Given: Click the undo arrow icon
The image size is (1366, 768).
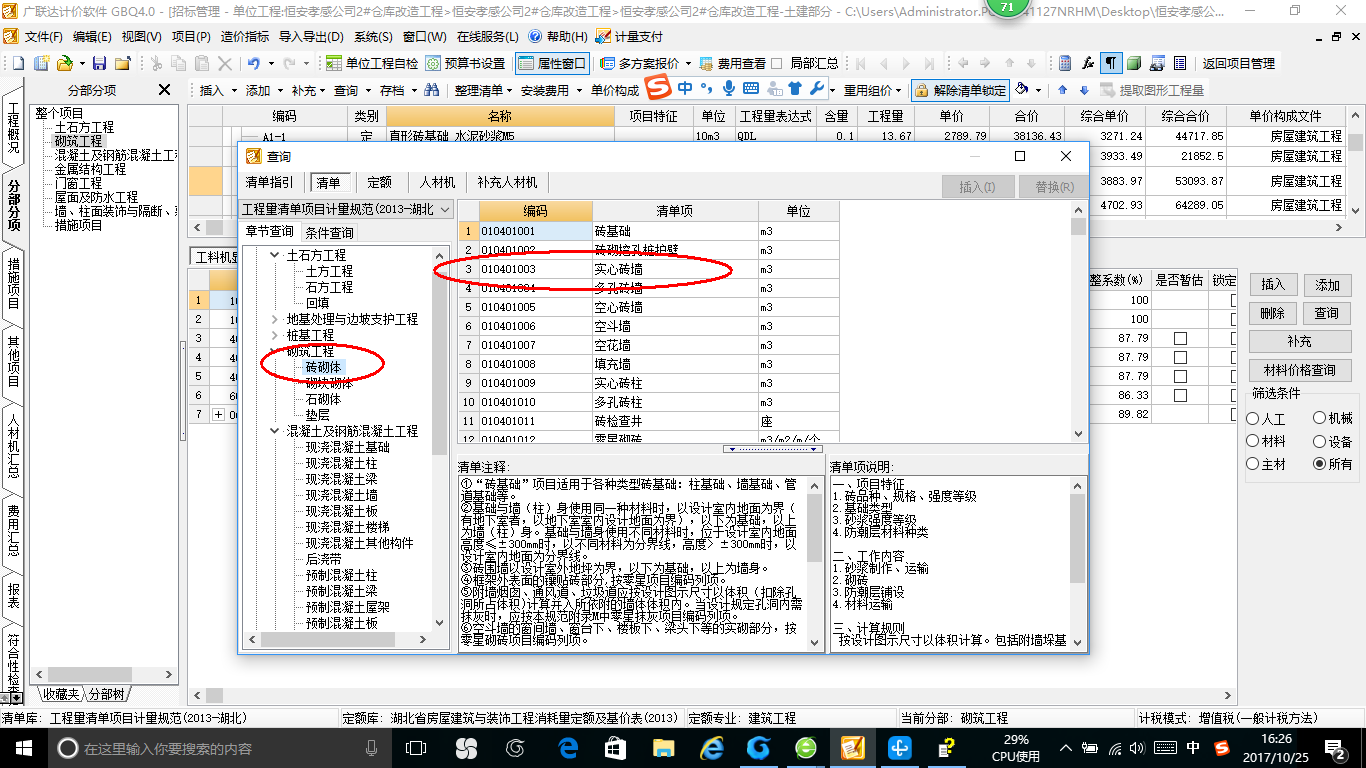Looking at the screenshot, I should point(253,63).
